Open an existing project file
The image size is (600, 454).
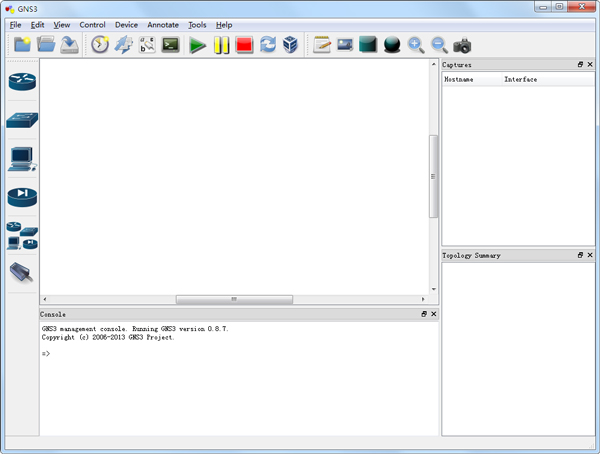click(46, 45)
